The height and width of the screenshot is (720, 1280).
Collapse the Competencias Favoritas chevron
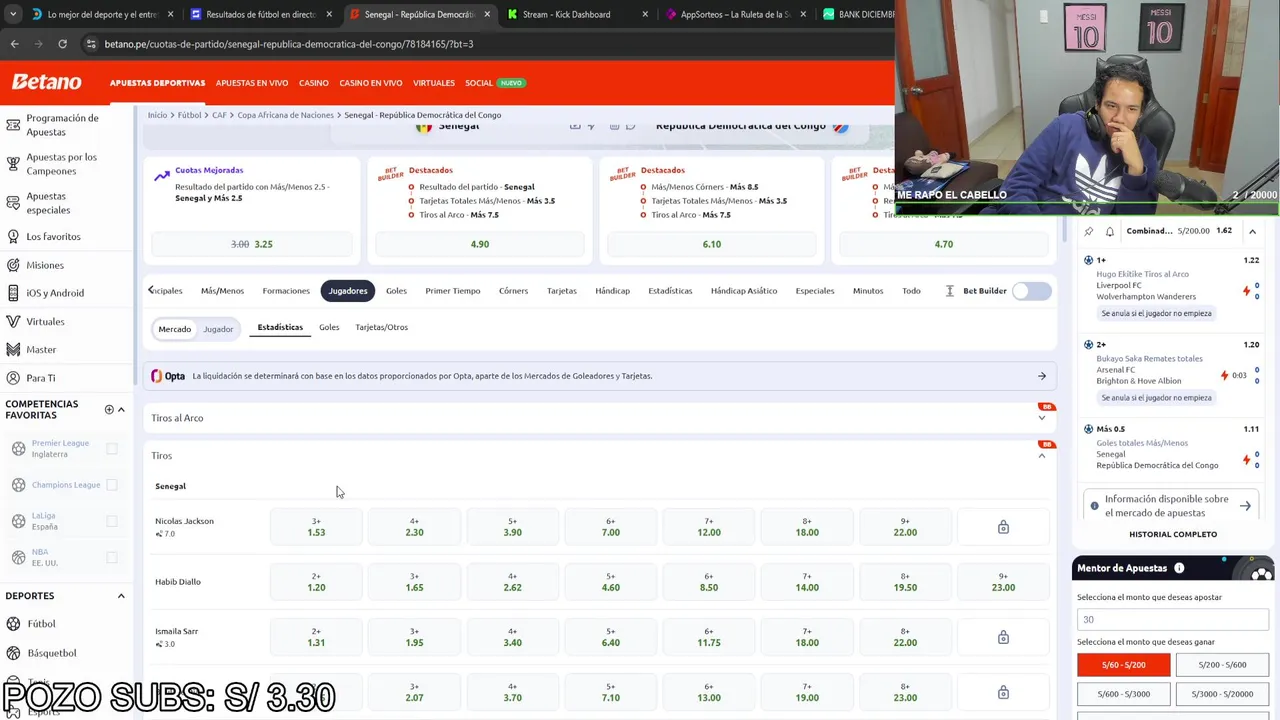pos(121,409)
